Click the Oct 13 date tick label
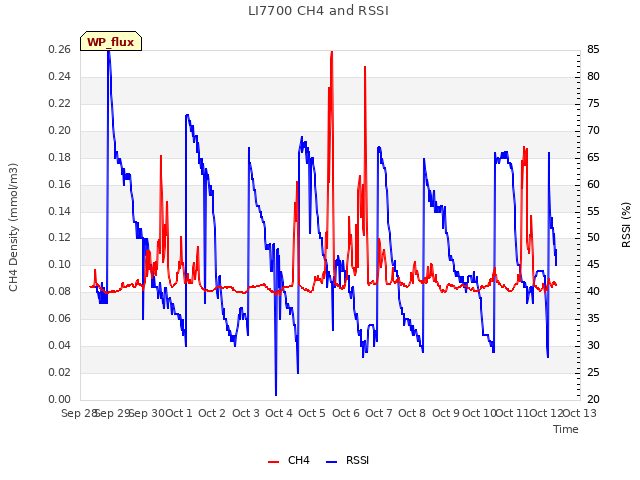640x480 pixels. (x=580, y=413)
